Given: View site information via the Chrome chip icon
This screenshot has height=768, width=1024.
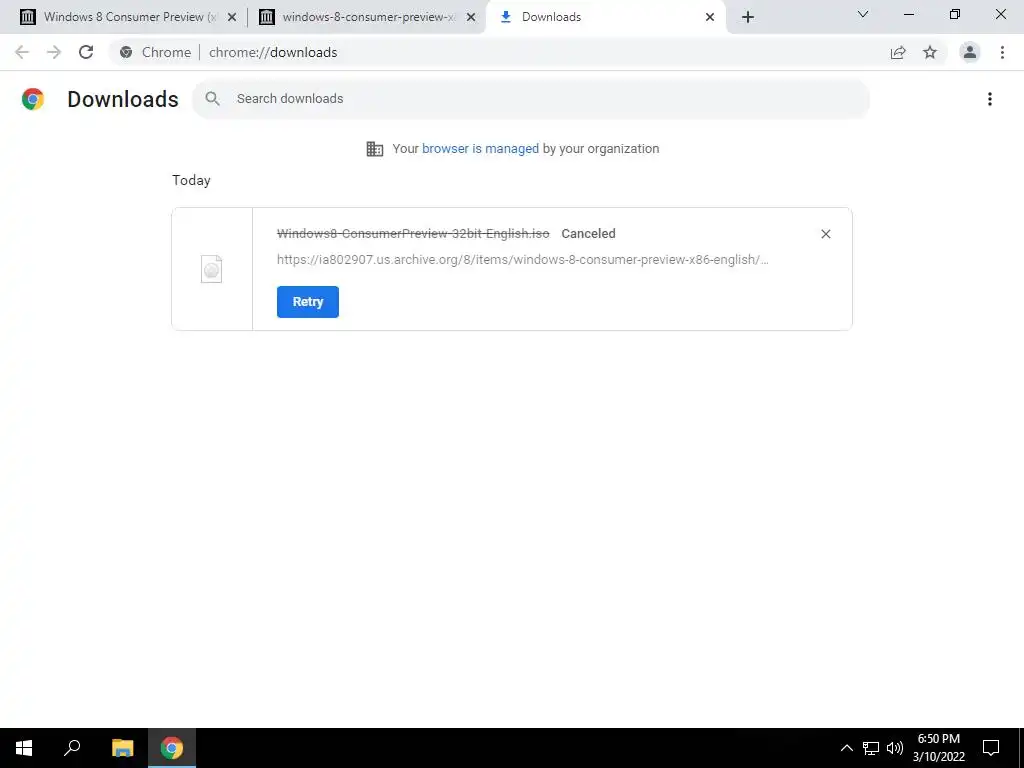Looking at the screenshot, I should [x=126, y=52].
